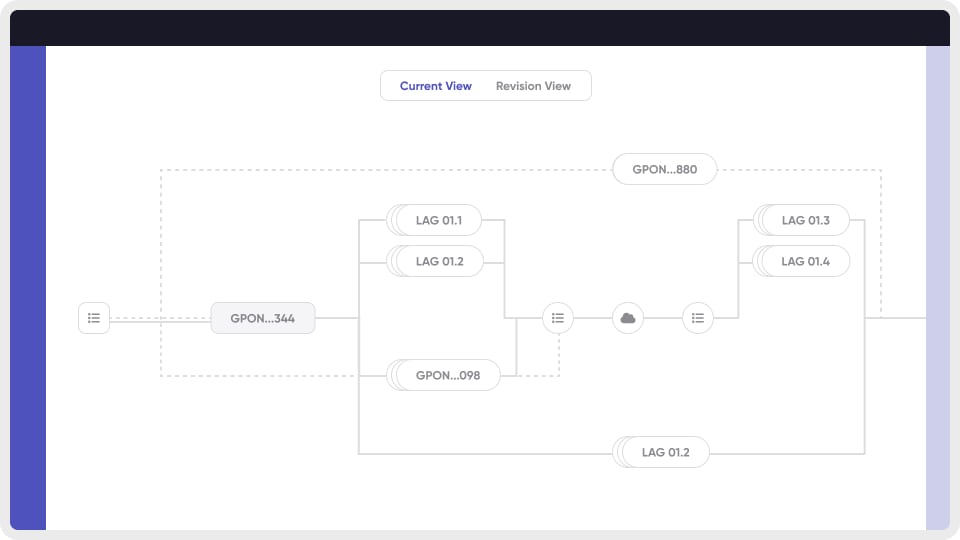Viewport: 960px width, 540px height.
Task: Select the lone LAG 01.2 node on bottom branch
Action: click(x=661, y=452)
